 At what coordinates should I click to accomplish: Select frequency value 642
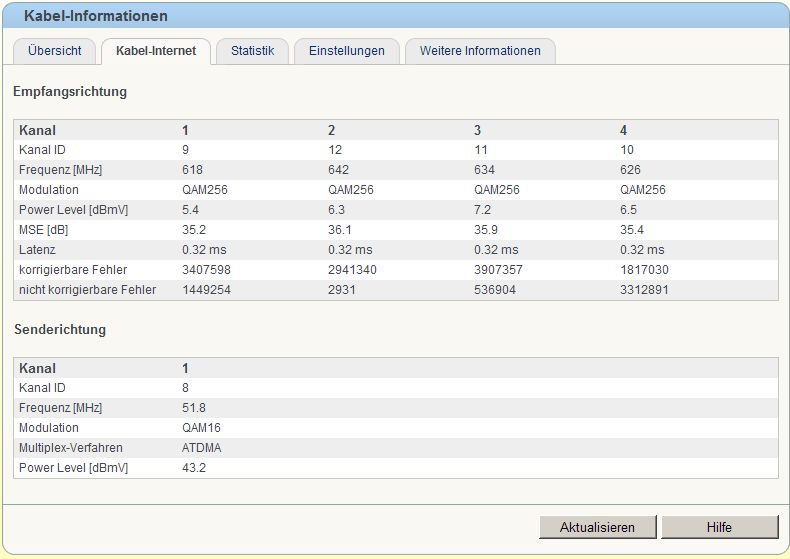pos(339,170)
